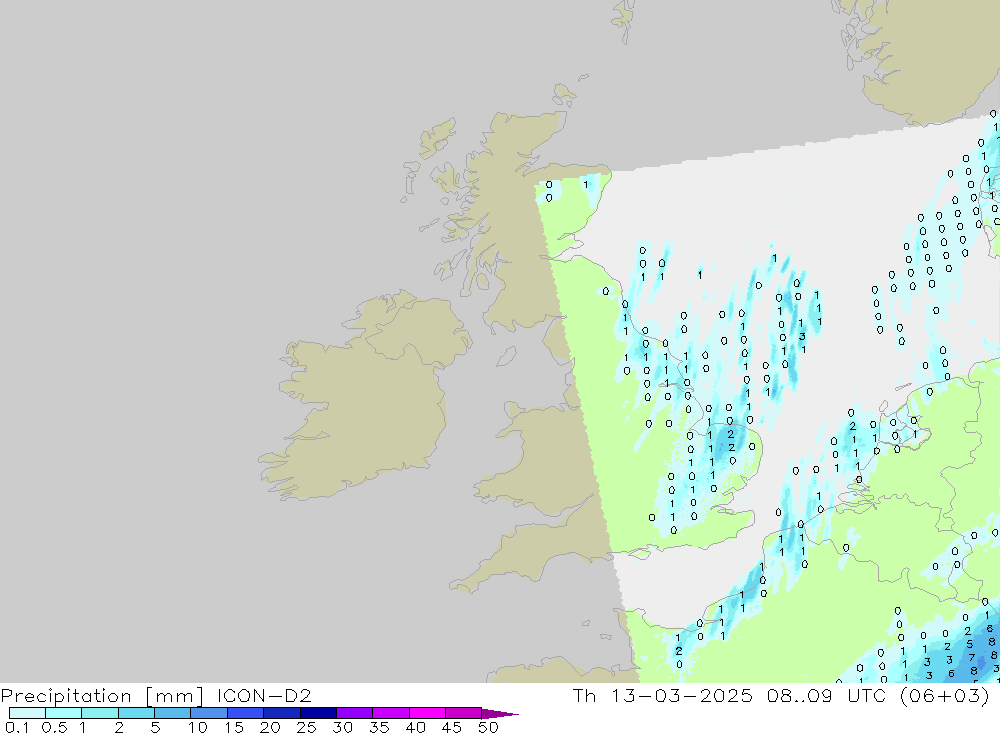Click the 45–50 mm legend color swatch
The width and height of the screenshot is (1000, 733).
click(463, 713)
